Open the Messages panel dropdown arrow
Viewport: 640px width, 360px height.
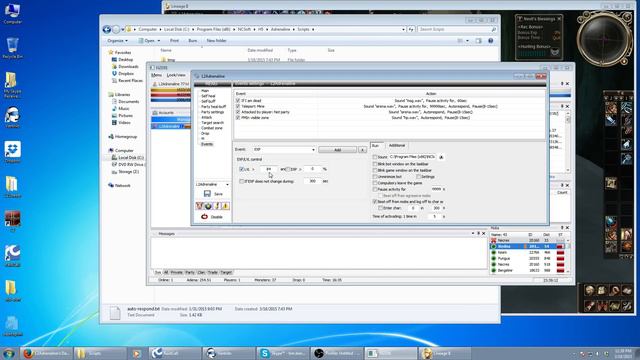pyautogui.click(x=473, y=233)
